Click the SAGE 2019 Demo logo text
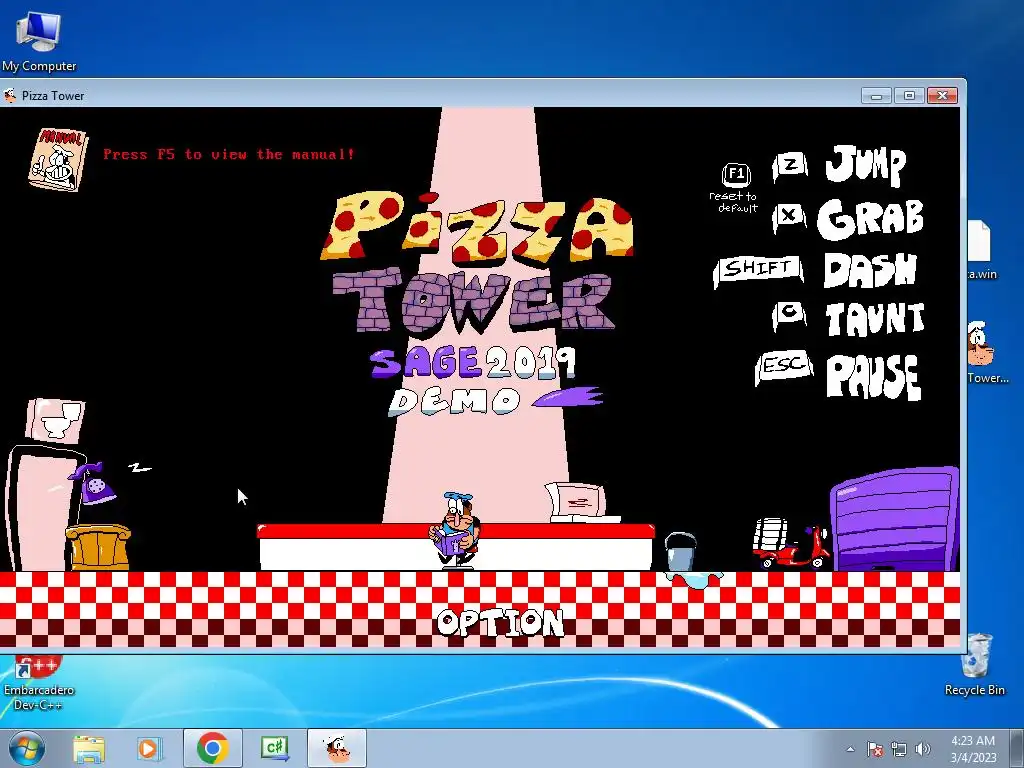Viewport: 1024px width, 768px height. (x=487, y=381)
